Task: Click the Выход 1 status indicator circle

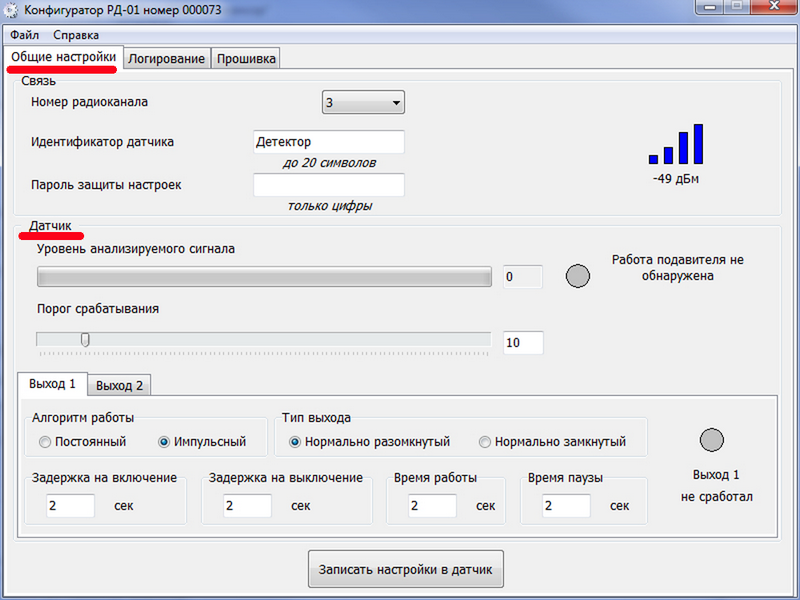Action: (712, 440)
